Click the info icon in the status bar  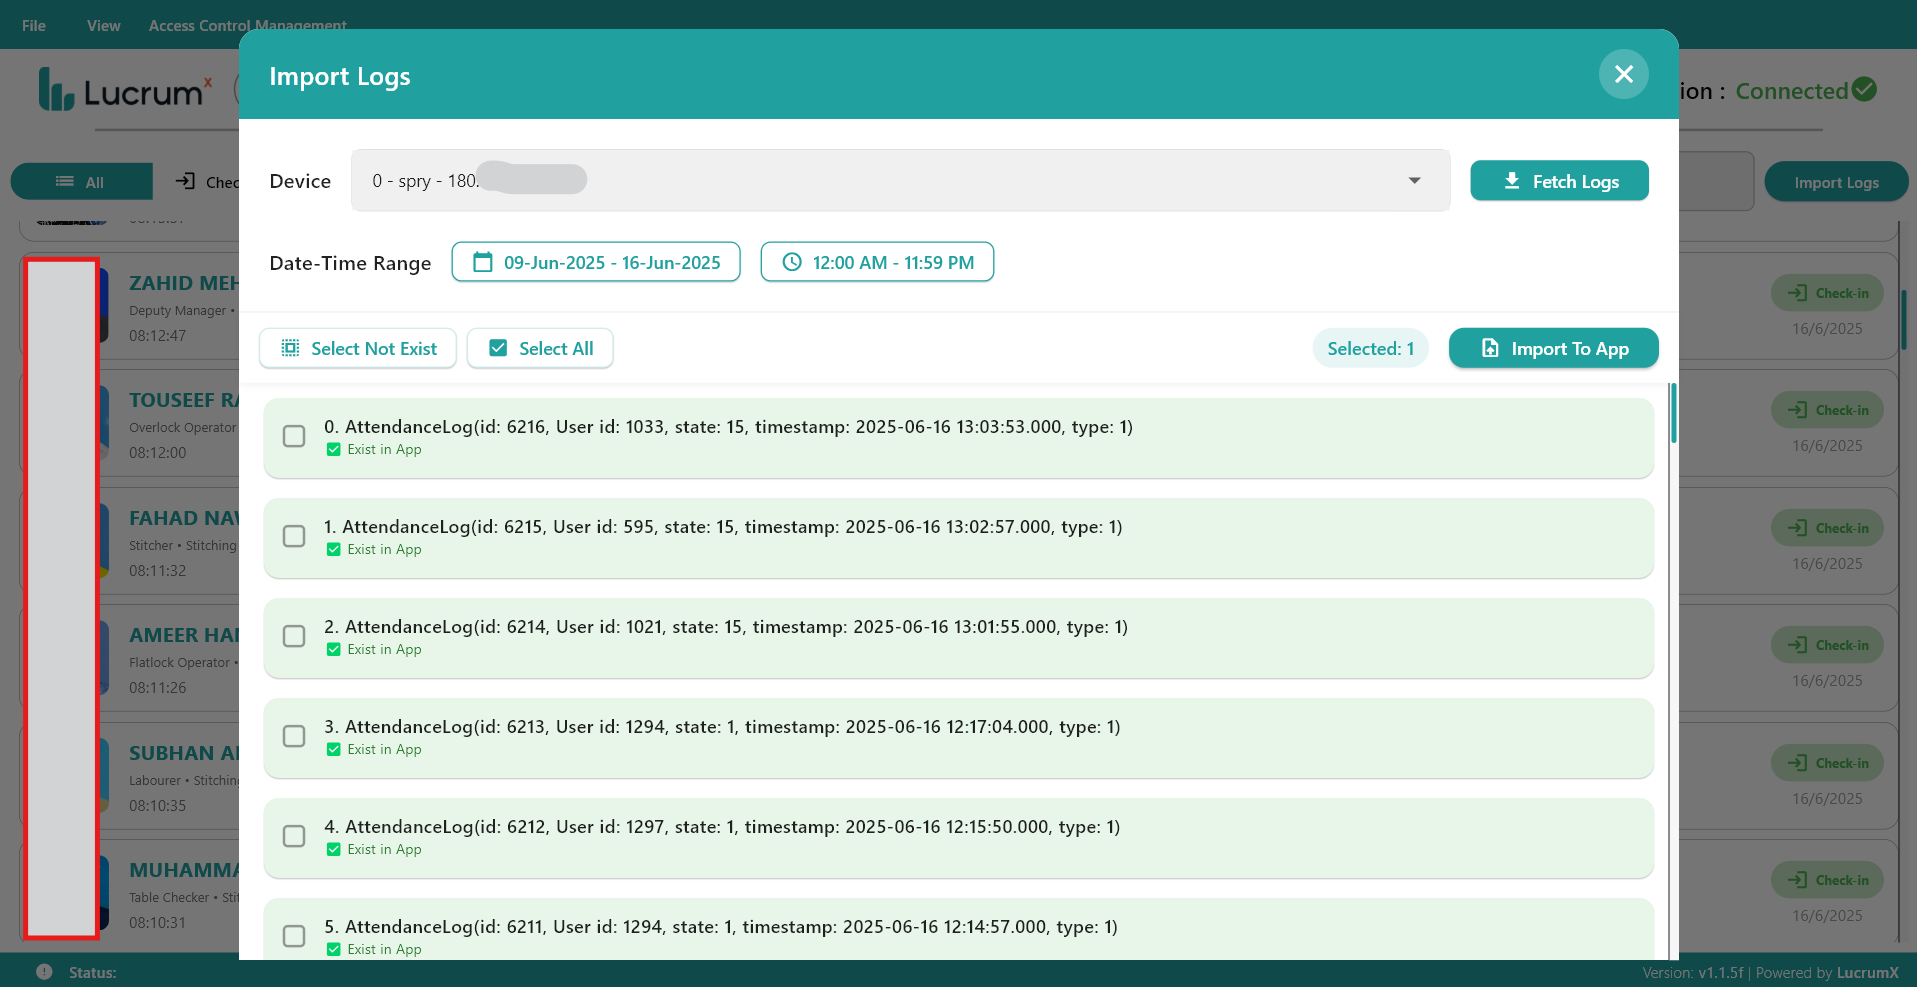coord(44,971)
